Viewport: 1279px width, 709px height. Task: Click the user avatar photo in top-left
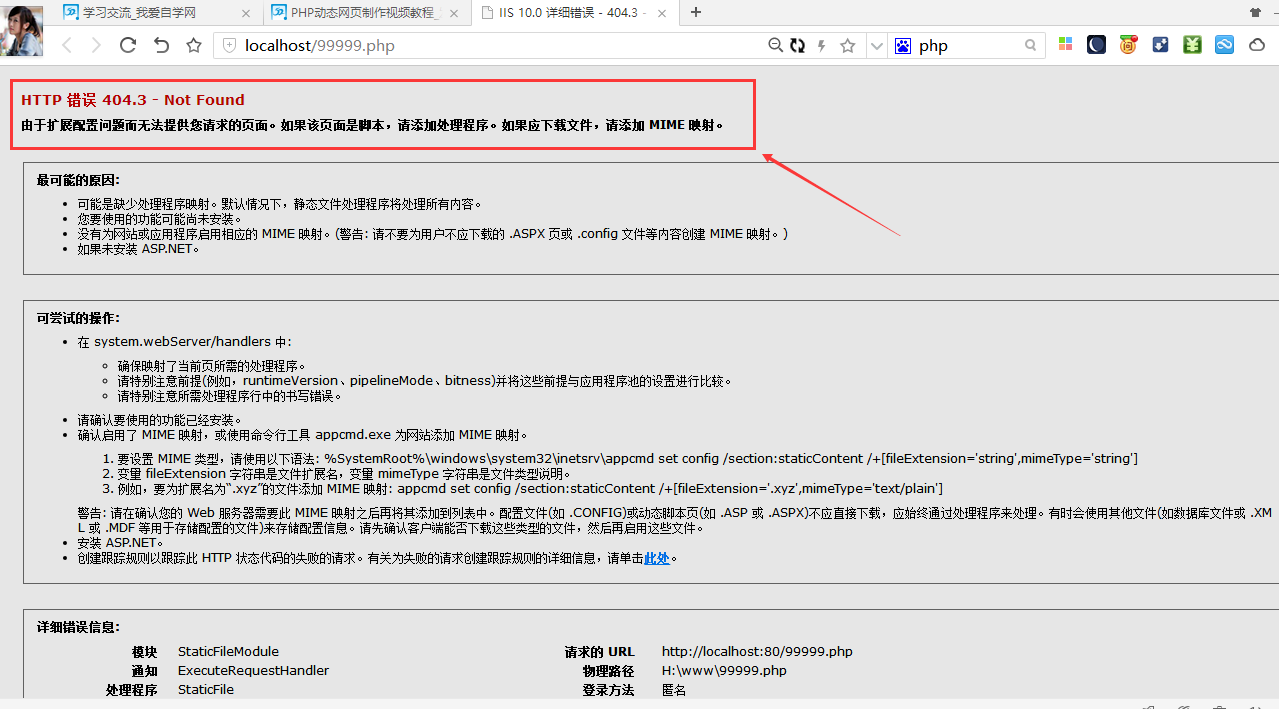coord(22,30)
